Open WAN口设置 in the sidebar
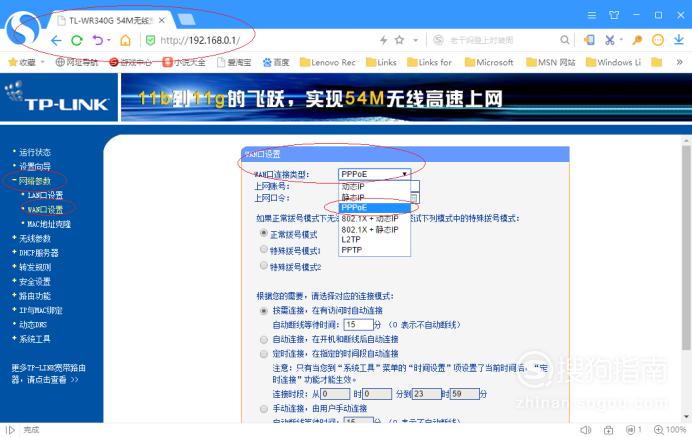This screenshot has width=692, height=437. [x=45, y=210]
